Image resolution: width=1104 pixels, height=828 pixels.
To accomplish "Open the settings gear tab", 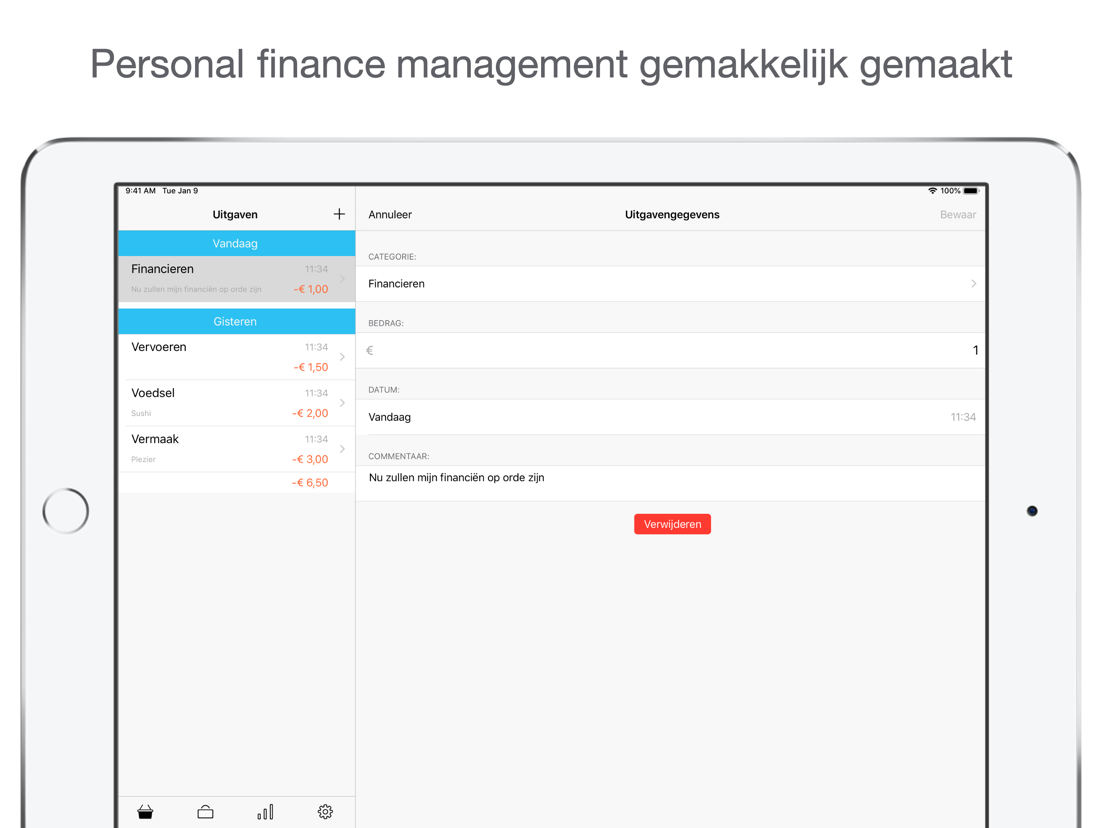I will [x=325, y=812].
